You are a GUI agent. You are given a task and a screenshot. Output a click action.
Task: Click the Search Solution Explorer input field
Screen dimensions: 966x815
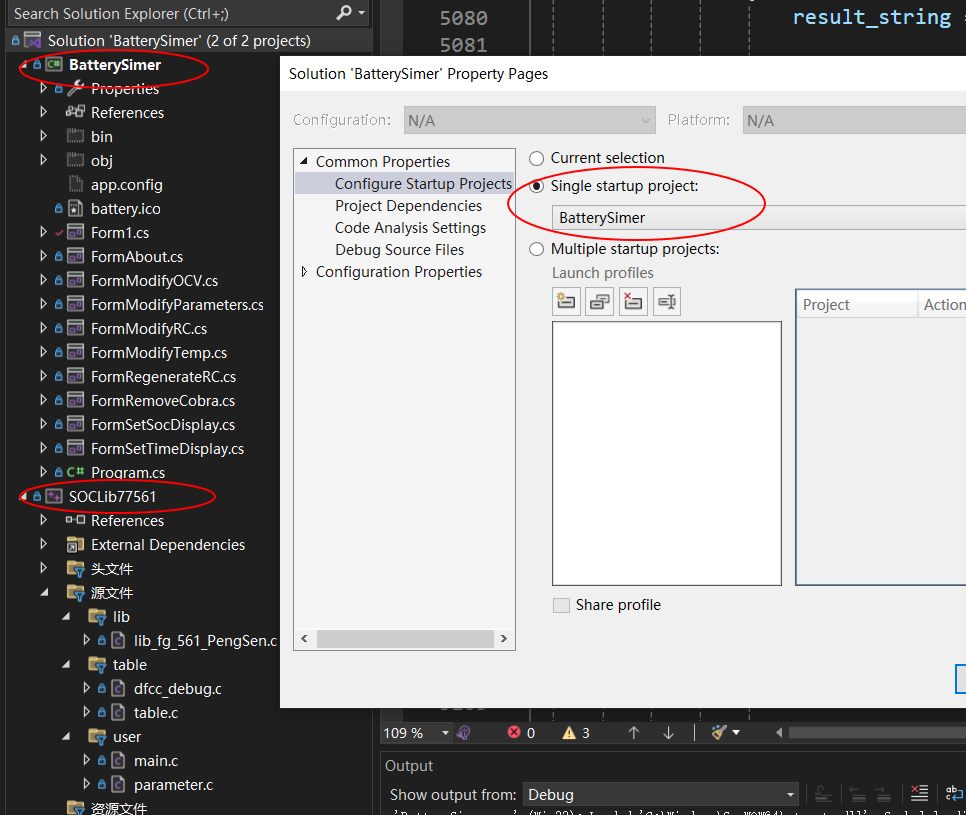pos(171,13)
